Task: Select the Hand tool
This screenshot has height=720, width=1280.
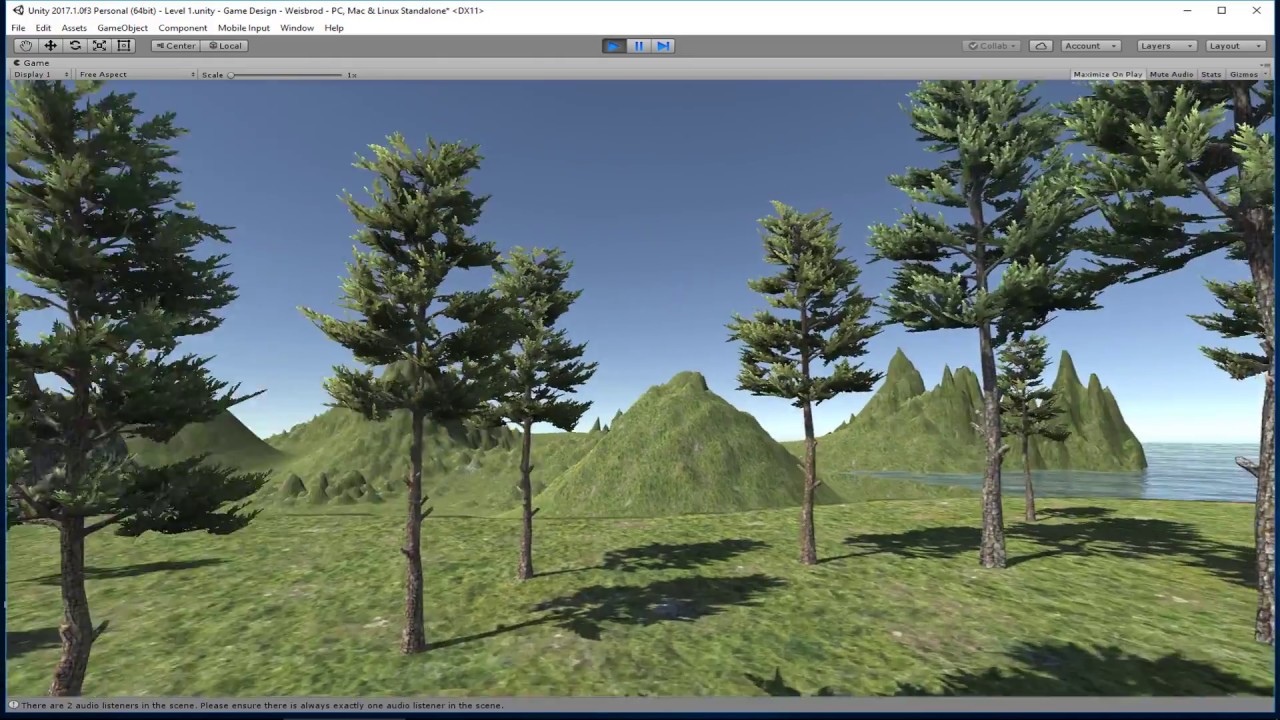Action: point(26,46)
